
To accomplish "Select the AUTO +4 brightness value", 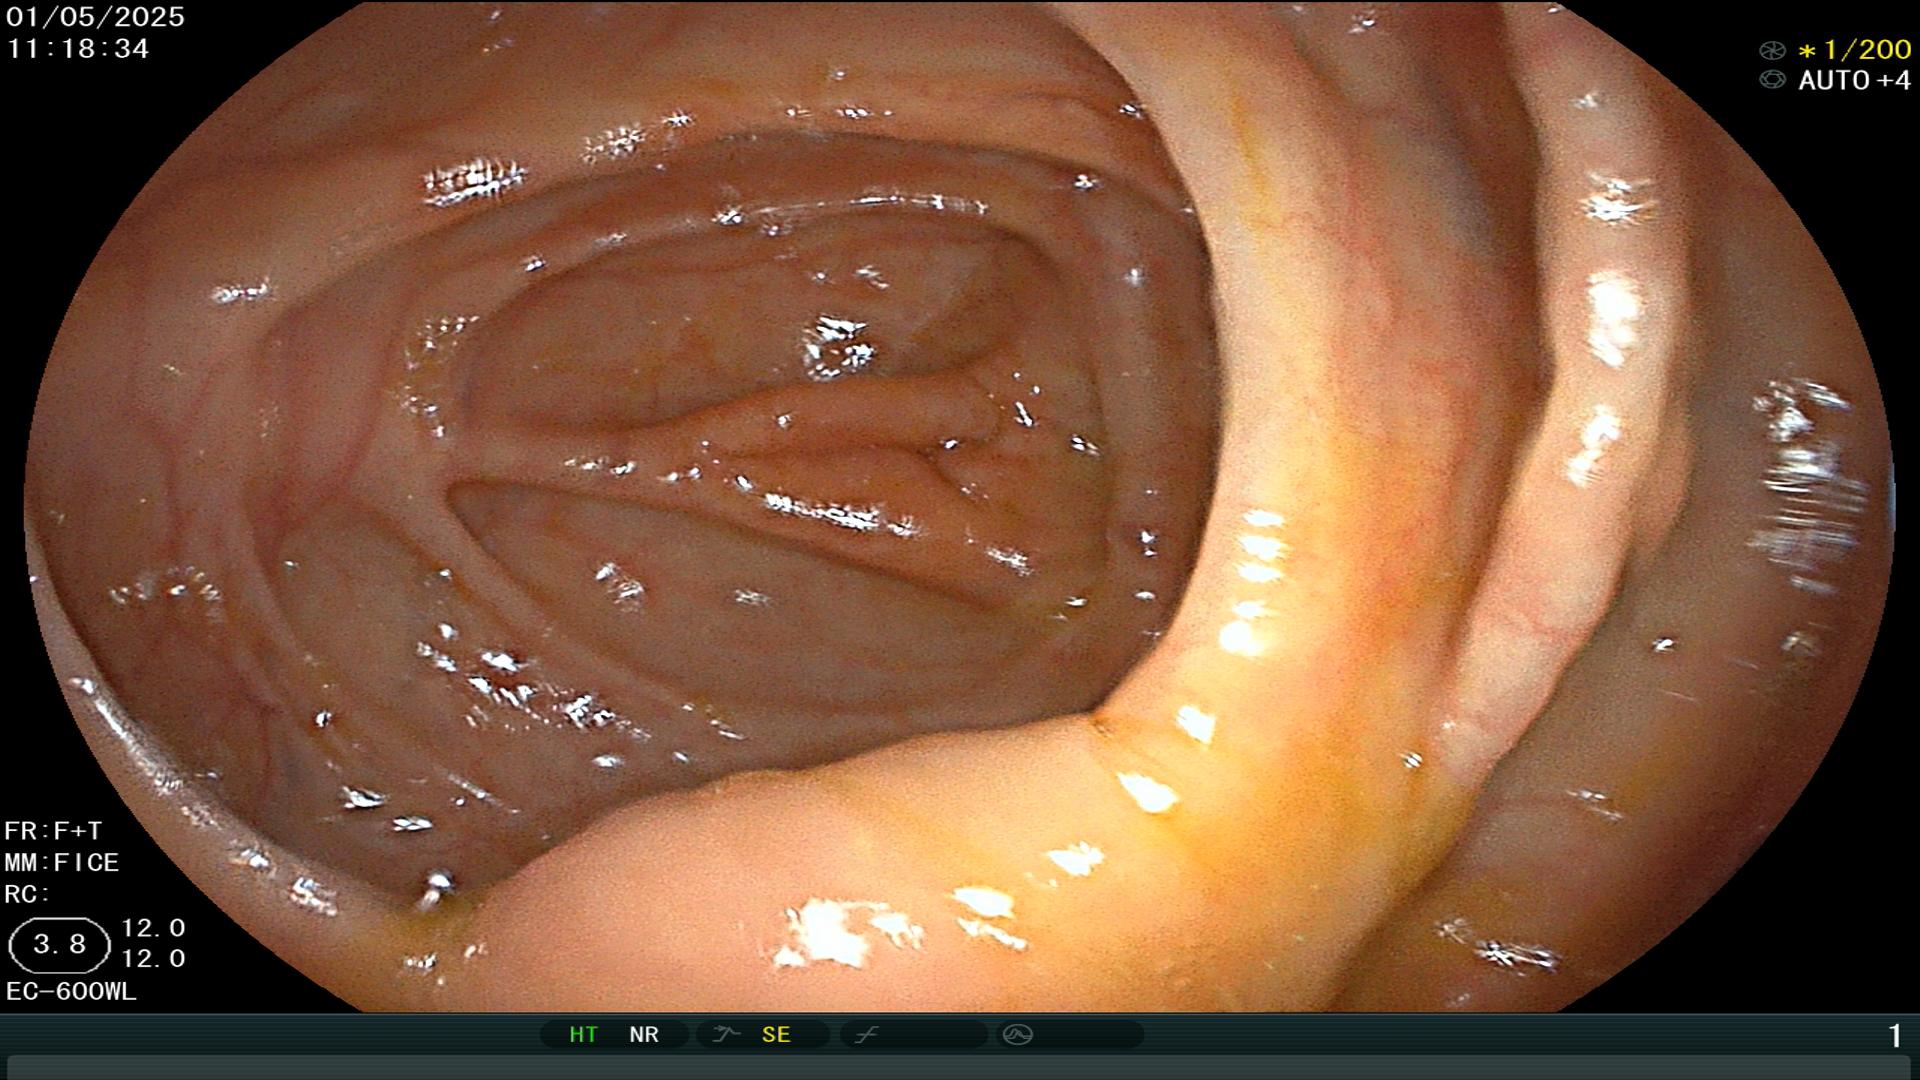I will click(1854, 80).
